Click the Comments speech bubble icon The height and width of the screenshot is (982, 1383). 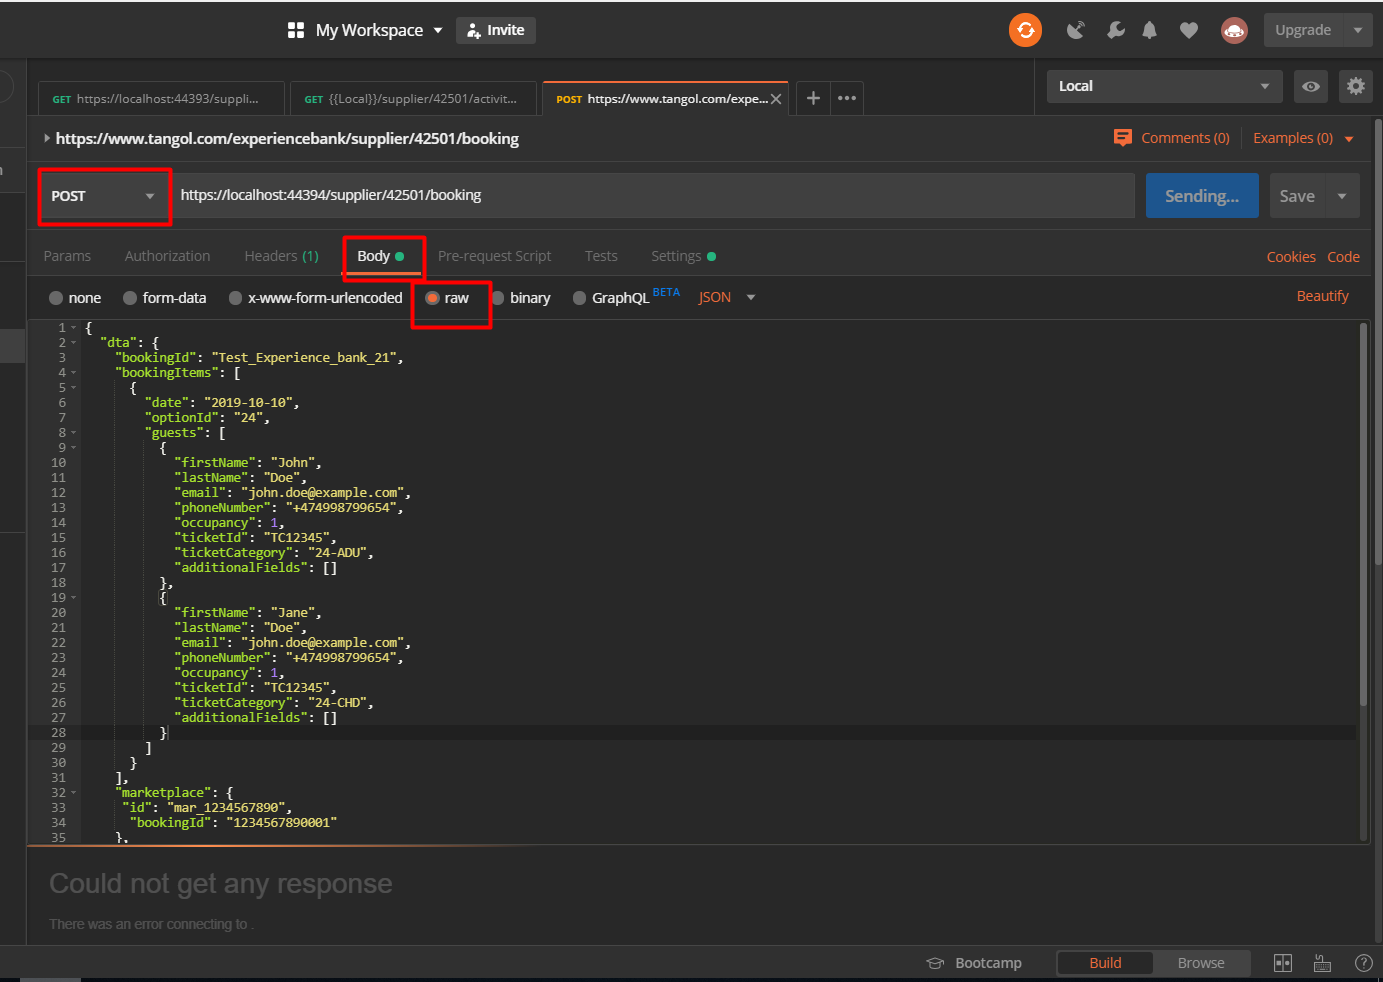pos(1123,138)
